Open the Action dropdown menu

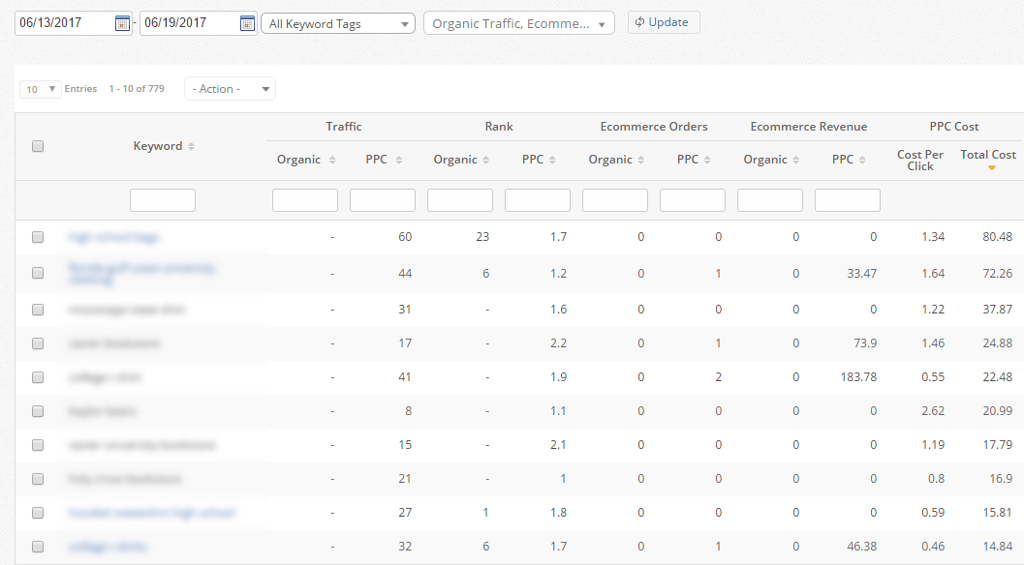click(x=230, y=89)
